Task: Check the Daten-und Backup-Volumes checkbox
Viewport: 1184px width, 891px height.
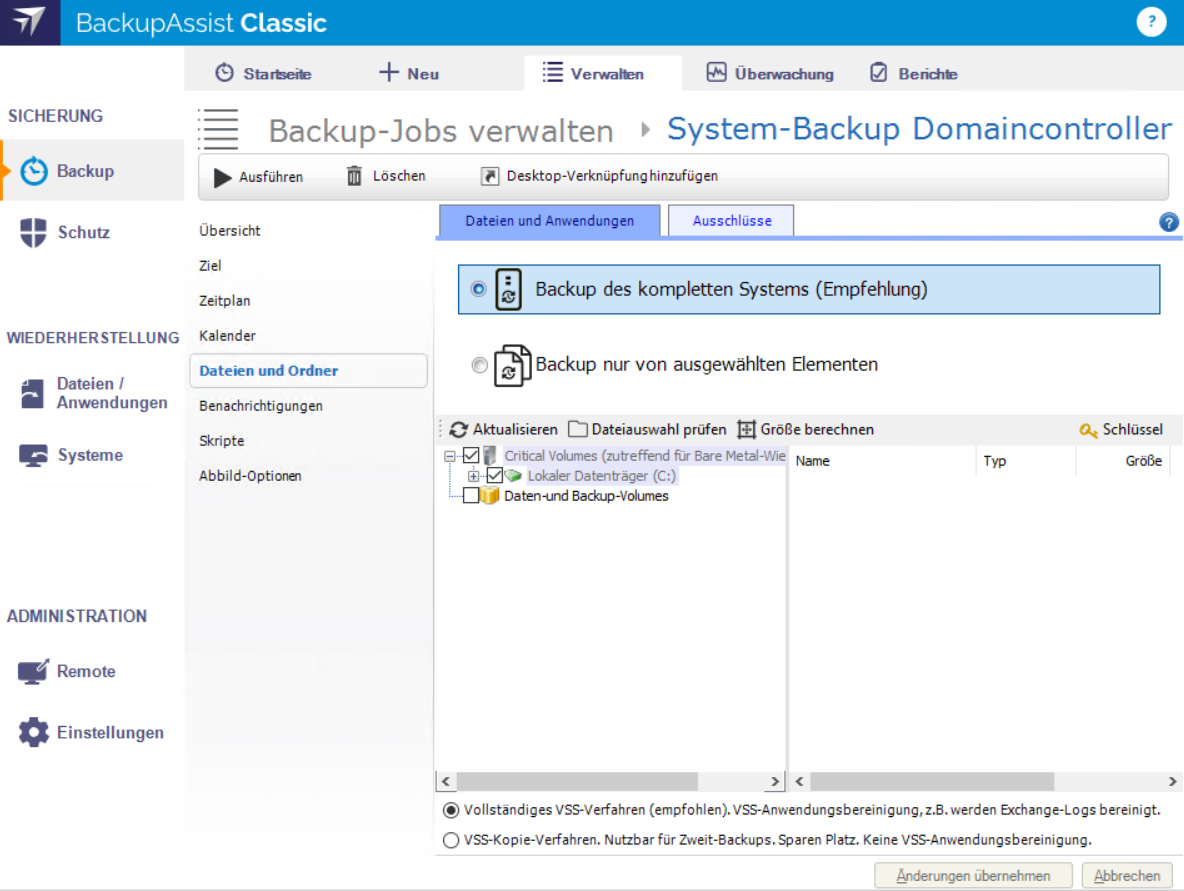Action: click(x=471, y=496)
